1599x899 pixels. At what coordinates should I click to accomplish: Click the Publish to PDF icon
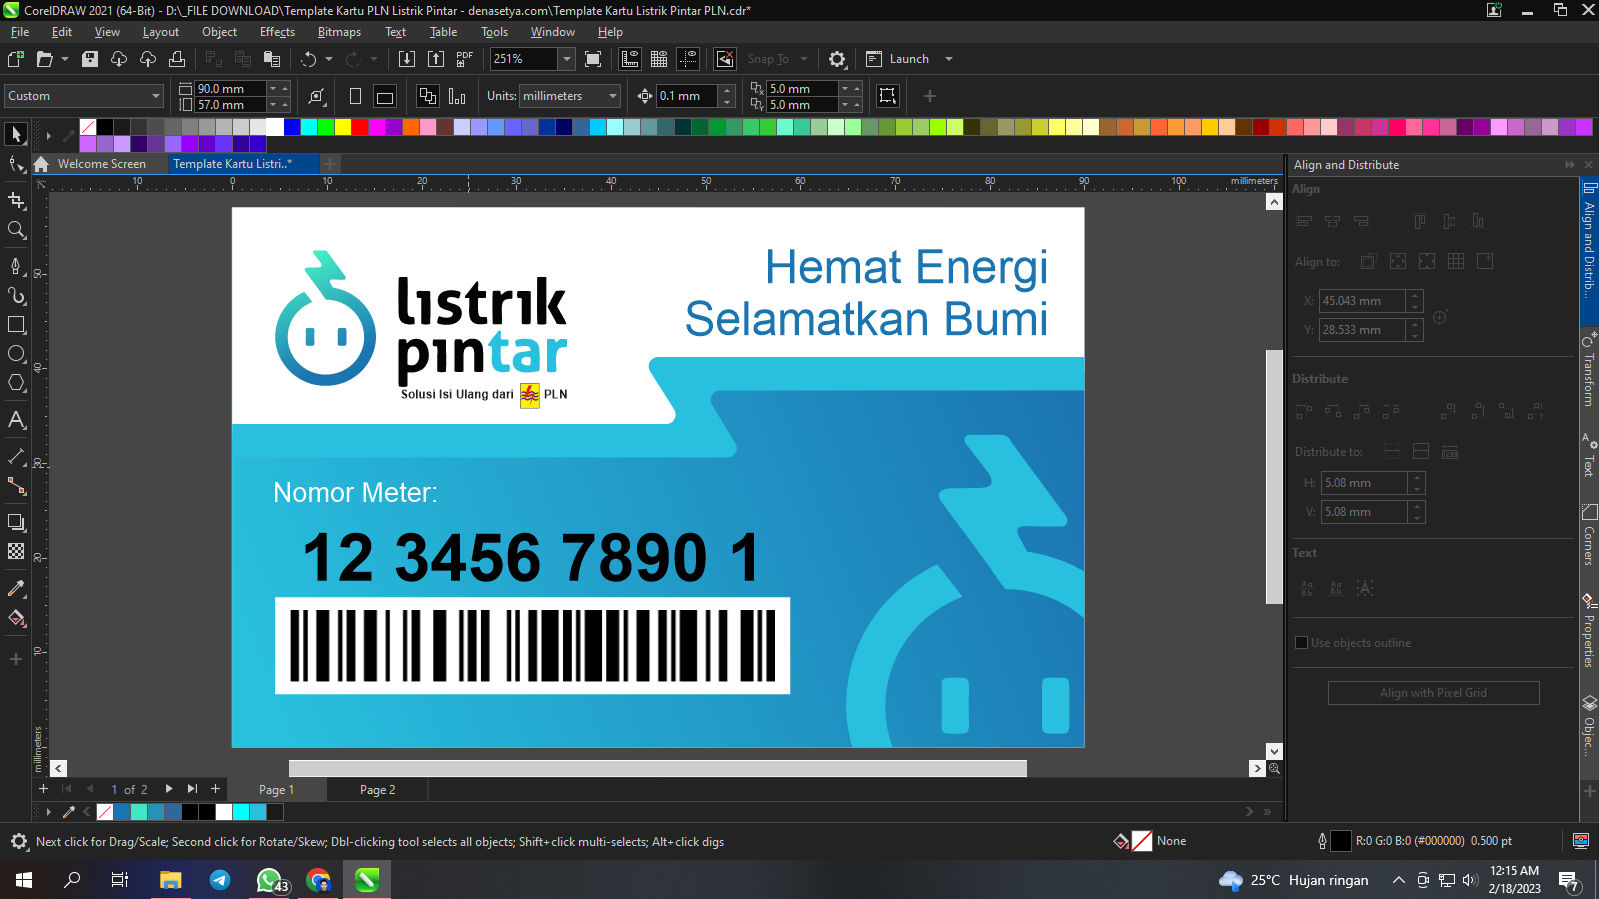tap(465, 59)
